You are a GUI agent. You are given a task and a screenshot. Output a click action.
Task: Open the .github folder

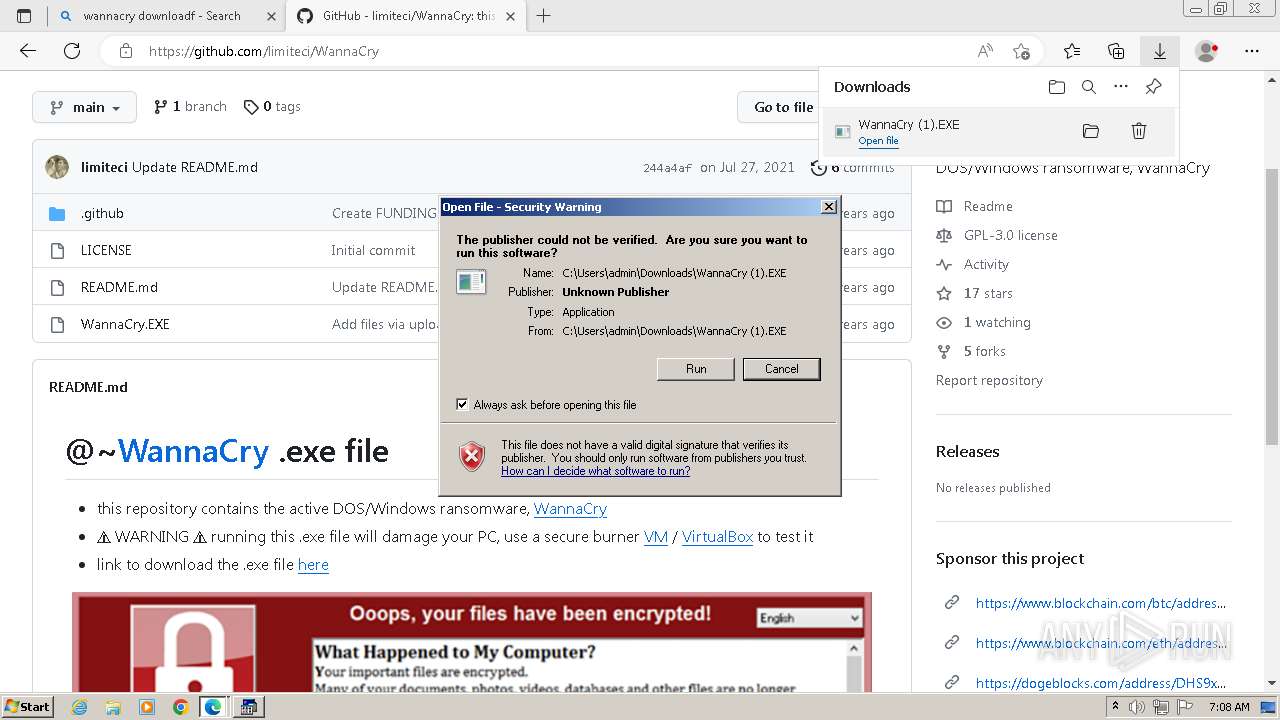point(102,213)
